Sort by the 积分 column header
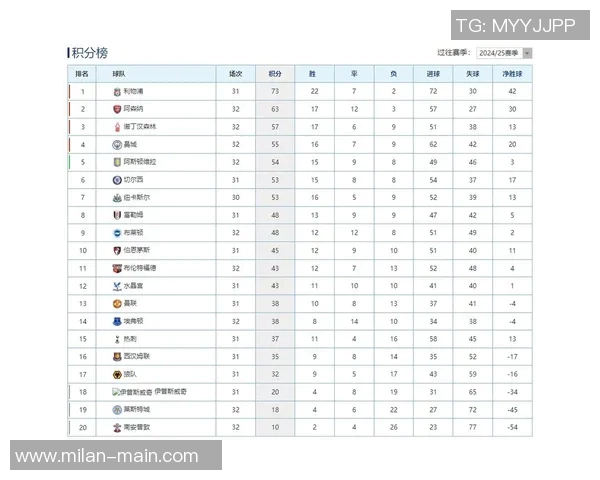600x480 pixels. (x=275, y=74)
